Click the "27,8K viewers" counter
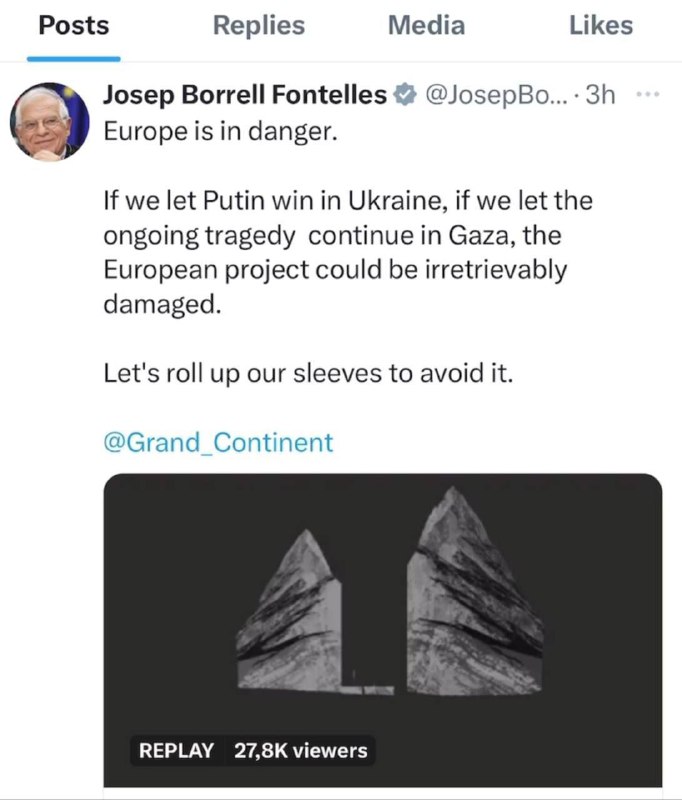The height and width of the screenshot is (800, 682). coord(300,748)
